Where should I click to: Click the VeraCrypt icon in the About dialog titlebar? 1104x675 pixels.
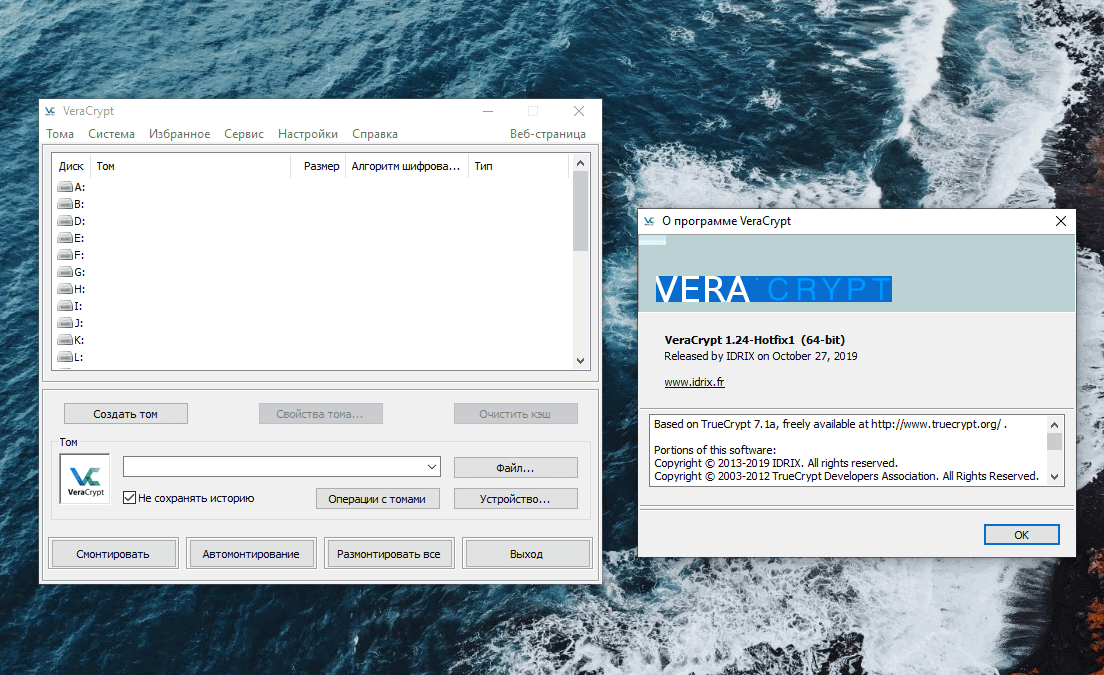pyautogui.click(x=651, y=221)
